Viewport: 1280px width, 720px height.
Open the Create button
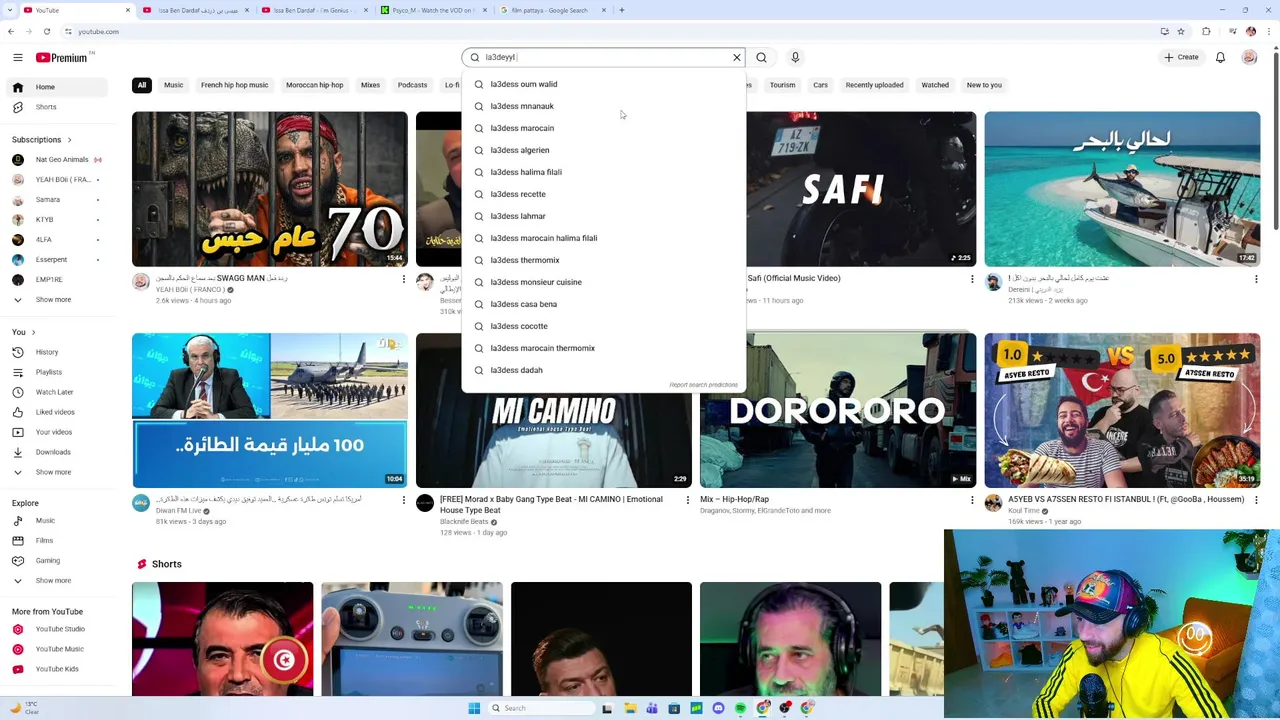click(x=1181, y=57)
